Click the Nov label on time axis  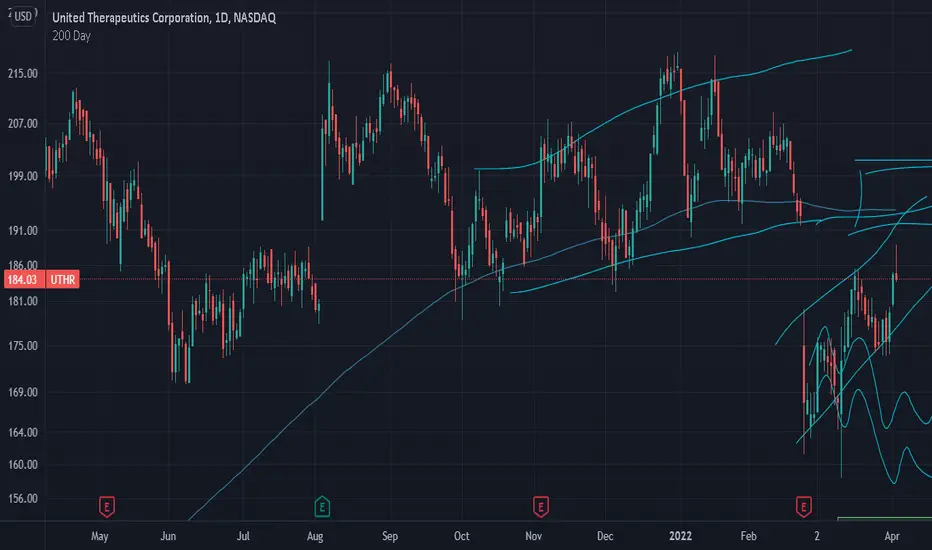click(534, 536)
